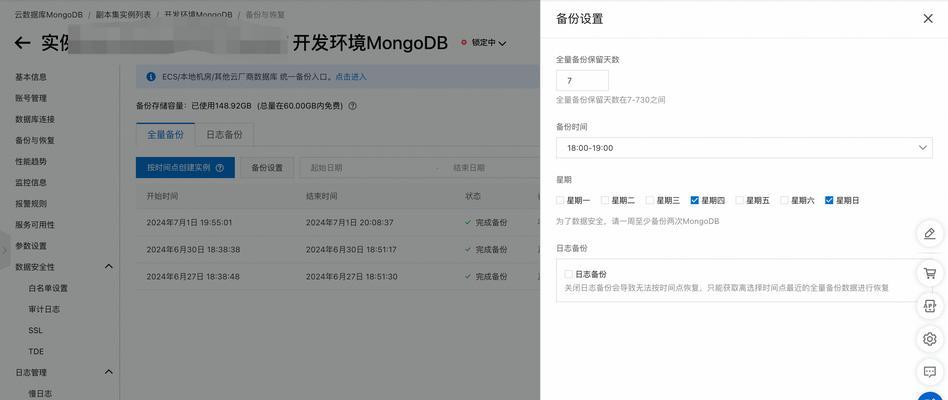
Task: Open SSL under 数据安全性
Action: (36, 331)
